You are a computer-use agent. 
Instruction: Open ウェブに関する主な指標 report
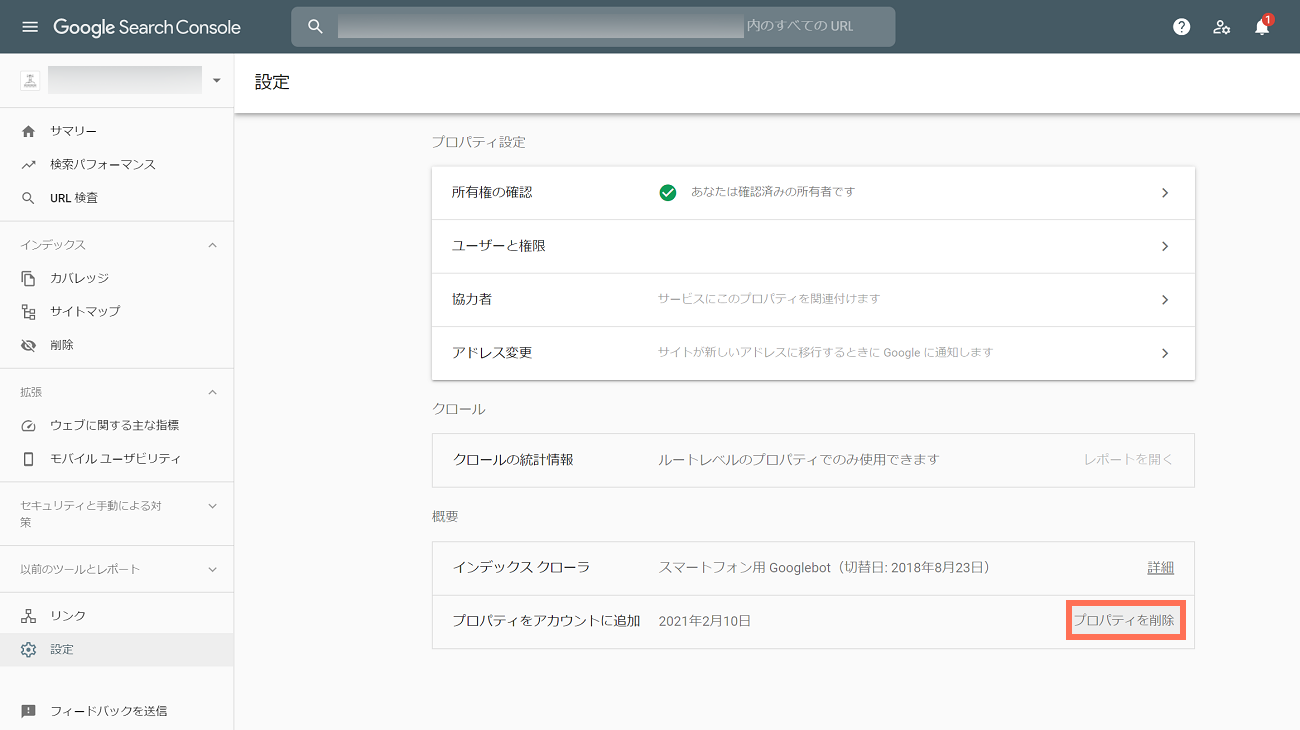click(x=114, y=425)
